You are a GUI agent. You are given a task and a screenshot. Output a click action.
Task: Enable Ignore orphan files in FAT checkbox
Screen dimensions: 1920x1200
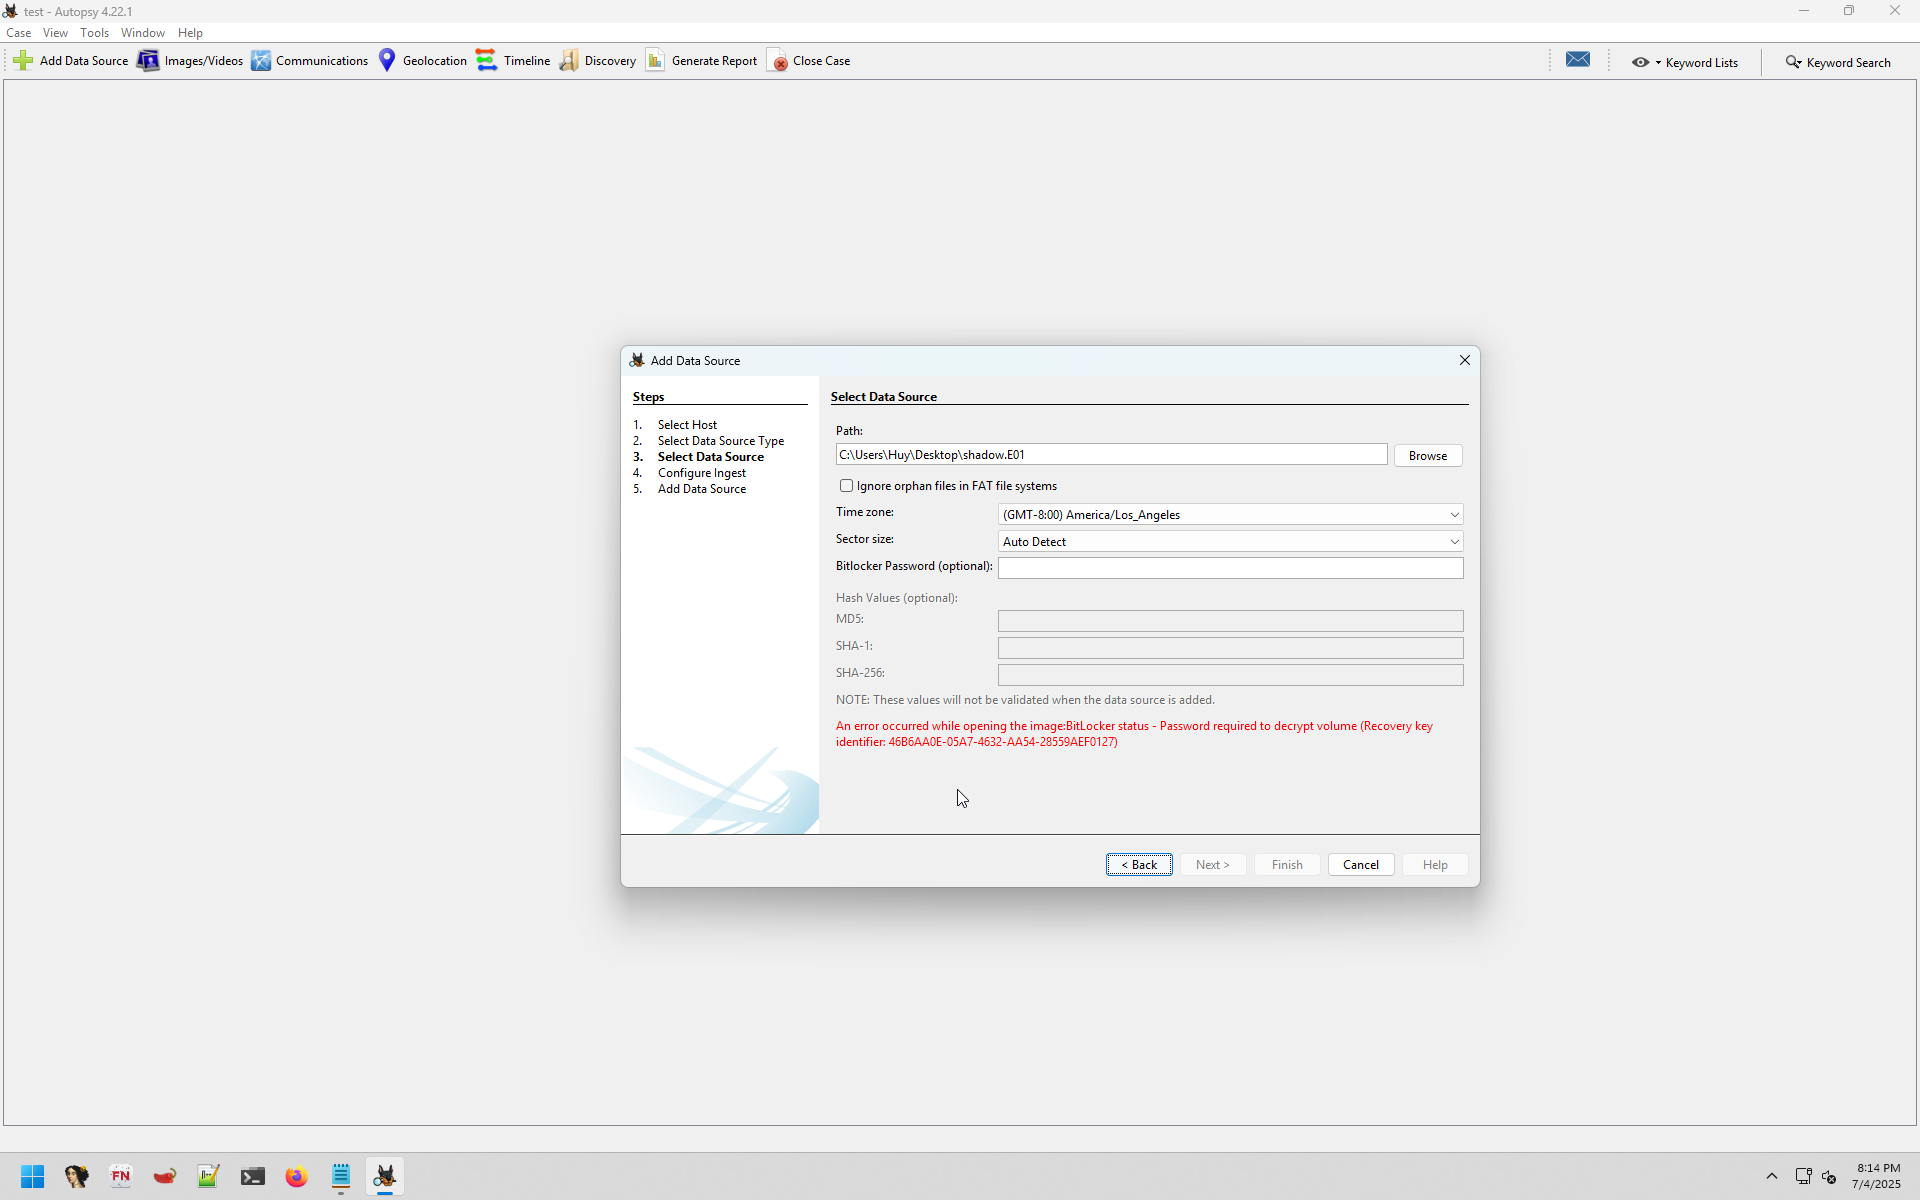pos(847,486)
